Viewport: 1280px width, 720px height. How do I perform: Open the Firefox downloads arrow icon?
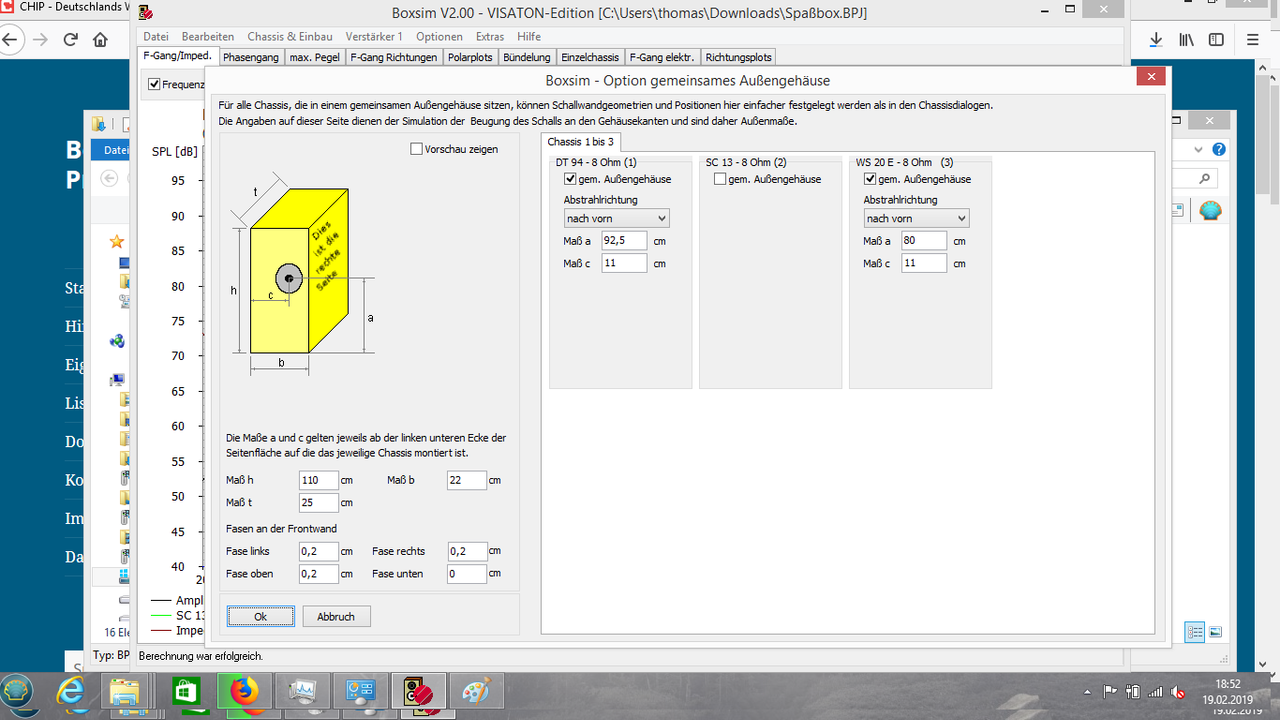pyautogui.click(x=1156, y=40)
